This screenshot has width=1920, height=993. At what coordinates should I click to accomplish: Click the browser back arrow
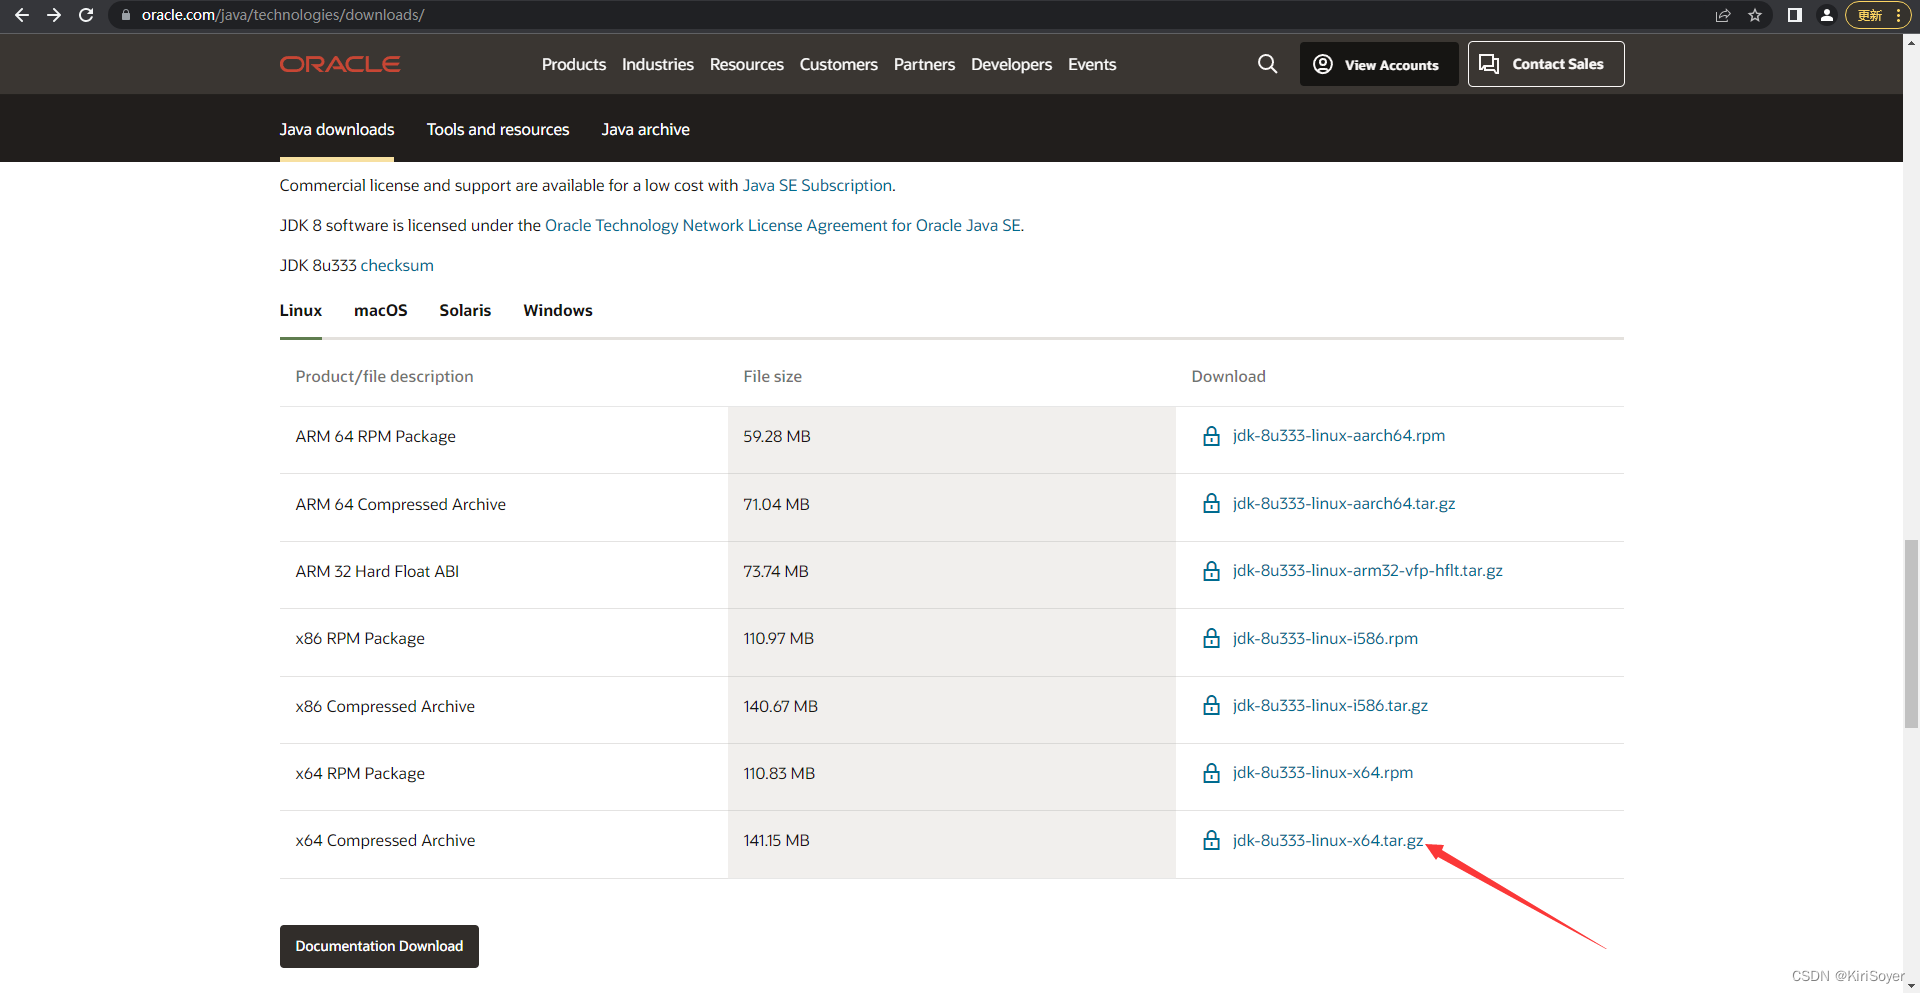(21, 15)
